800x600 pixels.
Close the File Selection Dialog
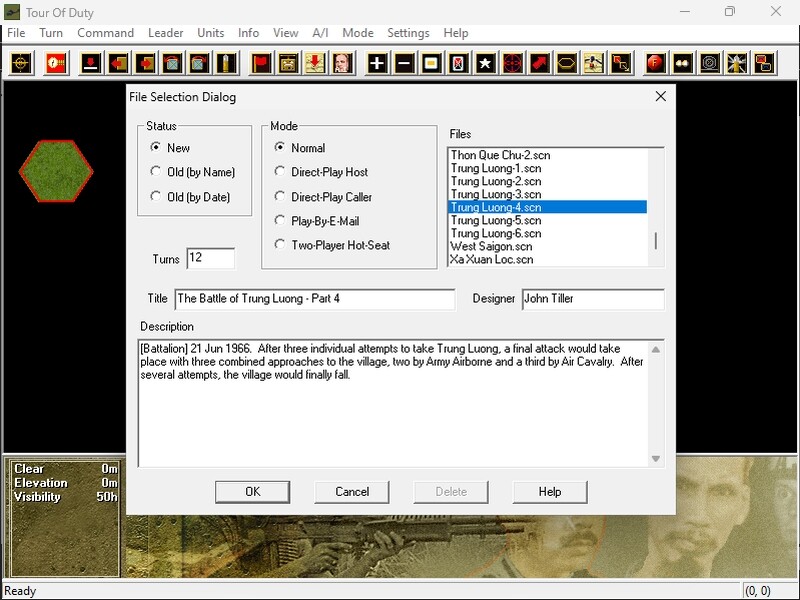pos(661,96)
